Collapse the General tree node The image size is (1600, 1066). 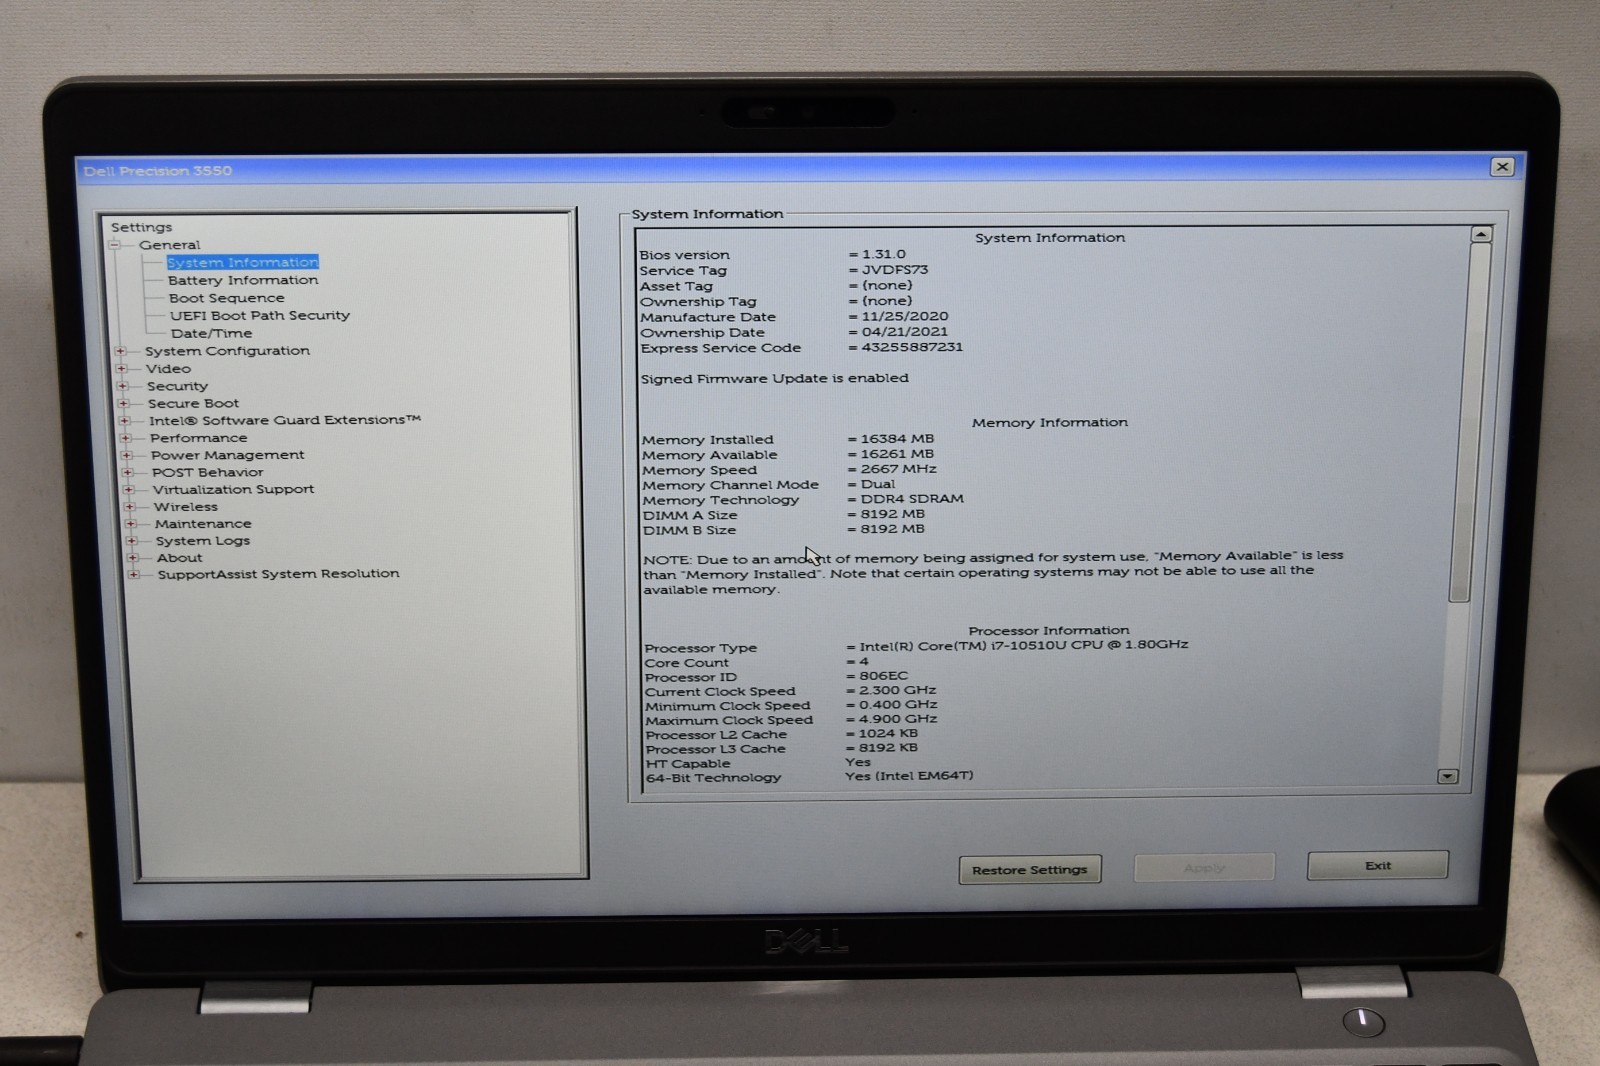pos(115,245)
